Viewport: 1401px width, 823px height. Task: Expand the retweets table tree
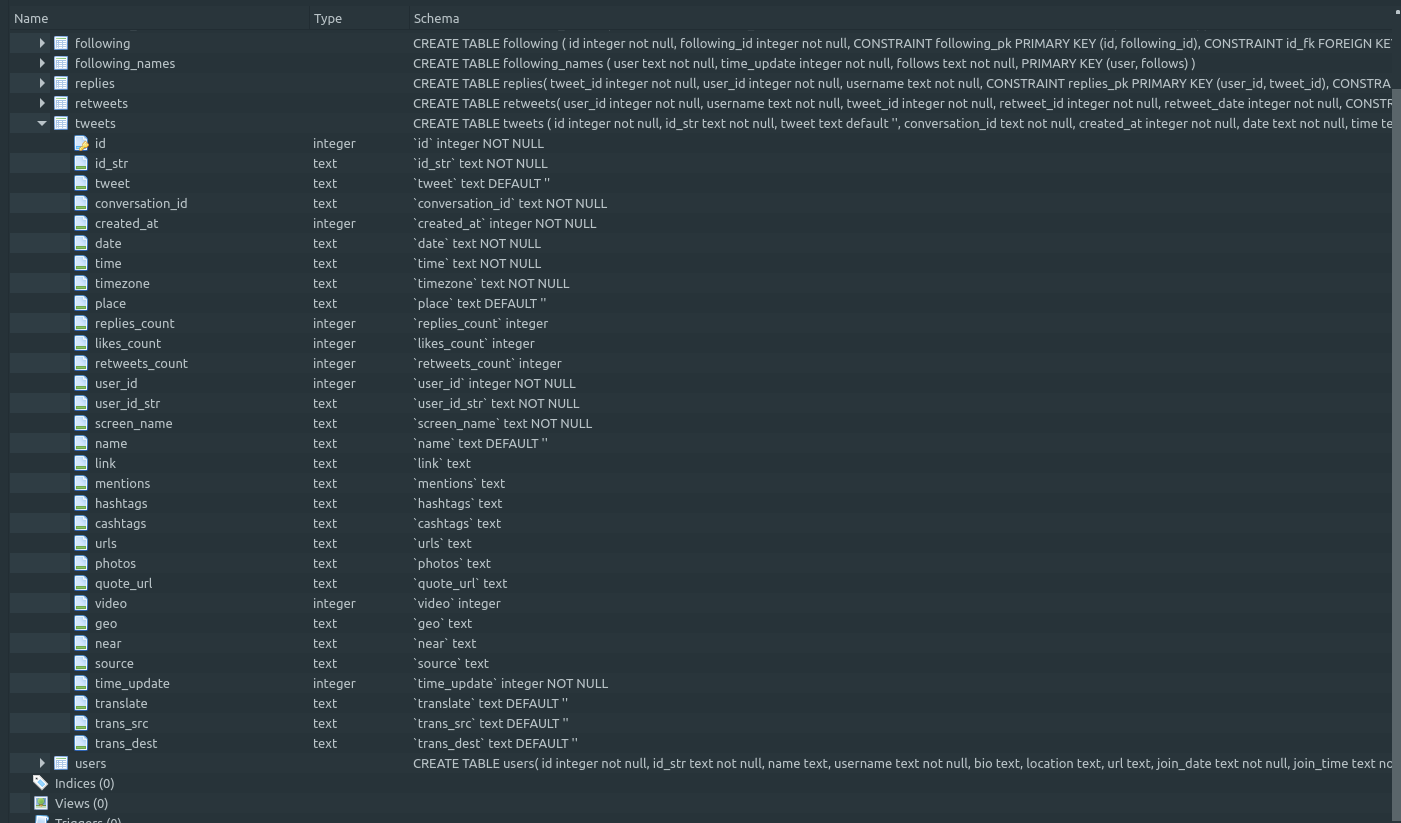[x=42, y=103]
